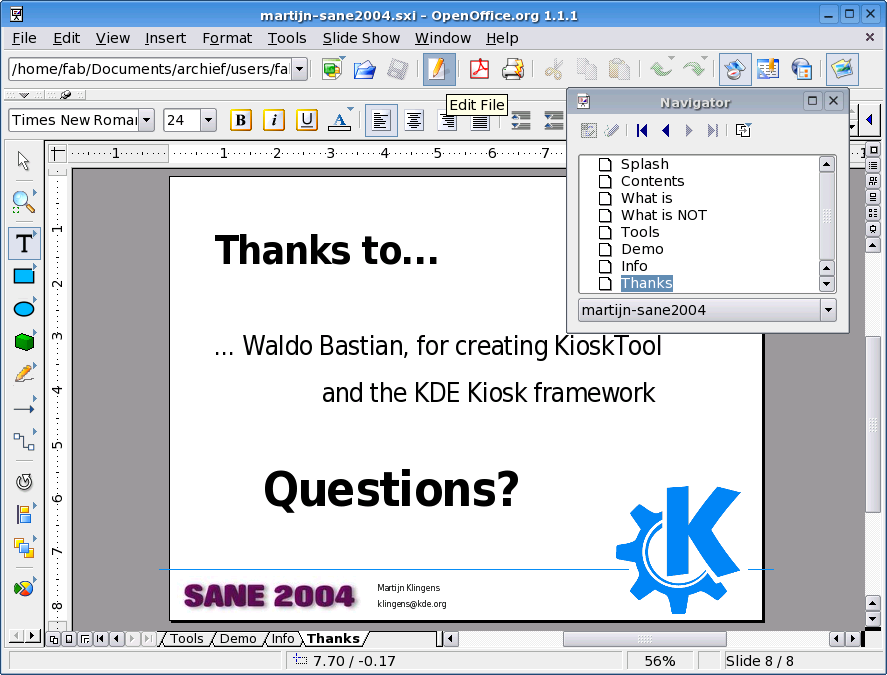Expand the main toolbar handle arrow
Image resolution: width=887 pixels, height=675 pixels.
(24, 95)
